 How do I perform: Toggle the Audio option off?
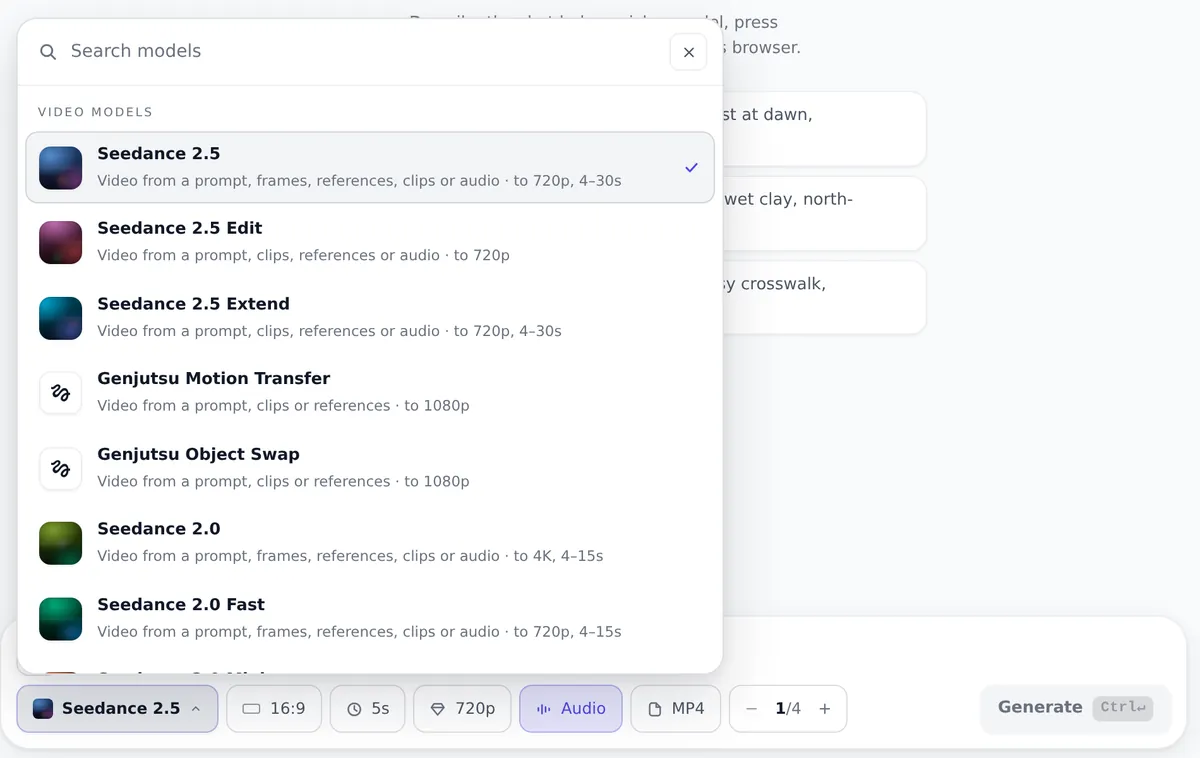pos(571,708)
